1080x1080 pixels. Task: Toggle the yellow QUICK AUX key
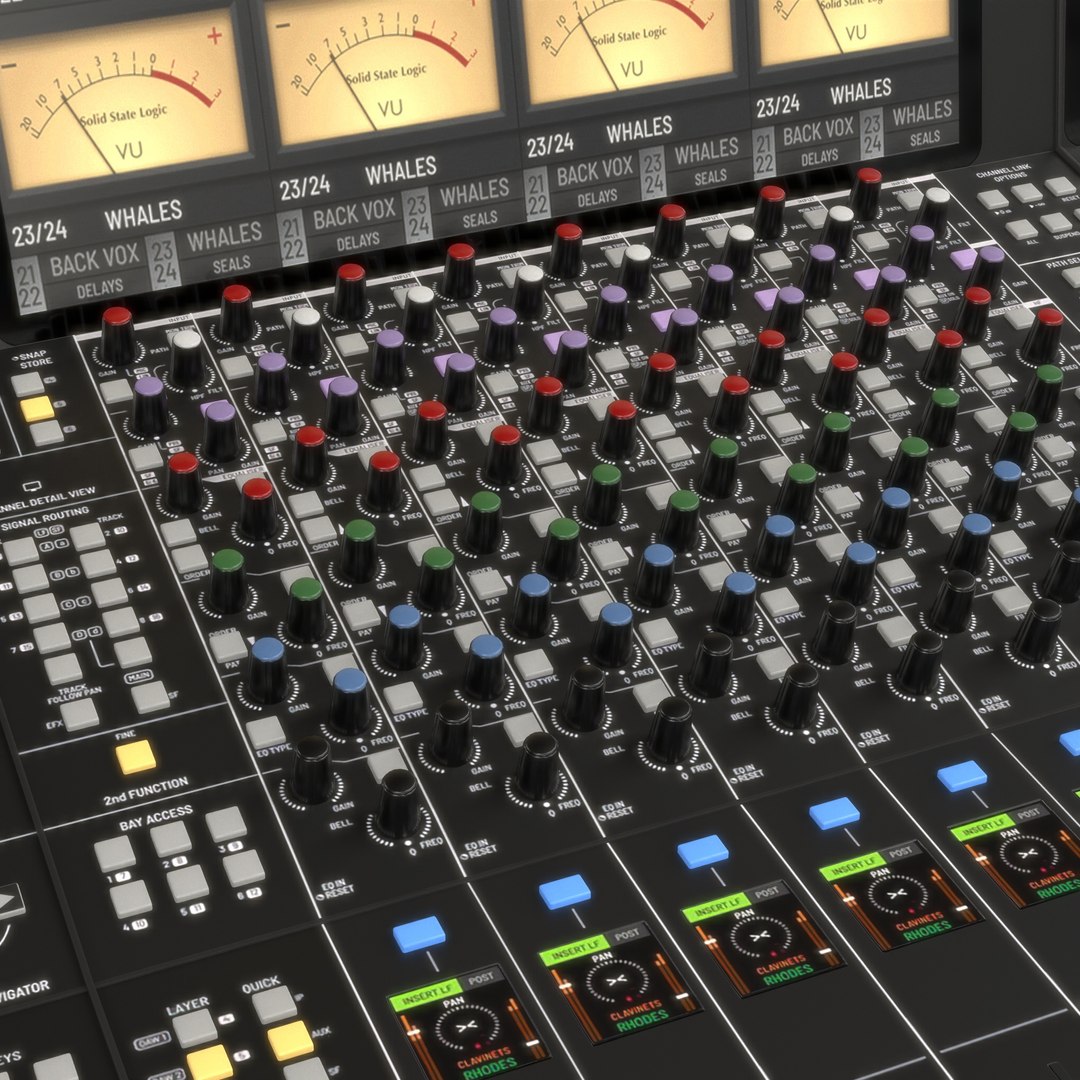click(x=291, y=1040)
